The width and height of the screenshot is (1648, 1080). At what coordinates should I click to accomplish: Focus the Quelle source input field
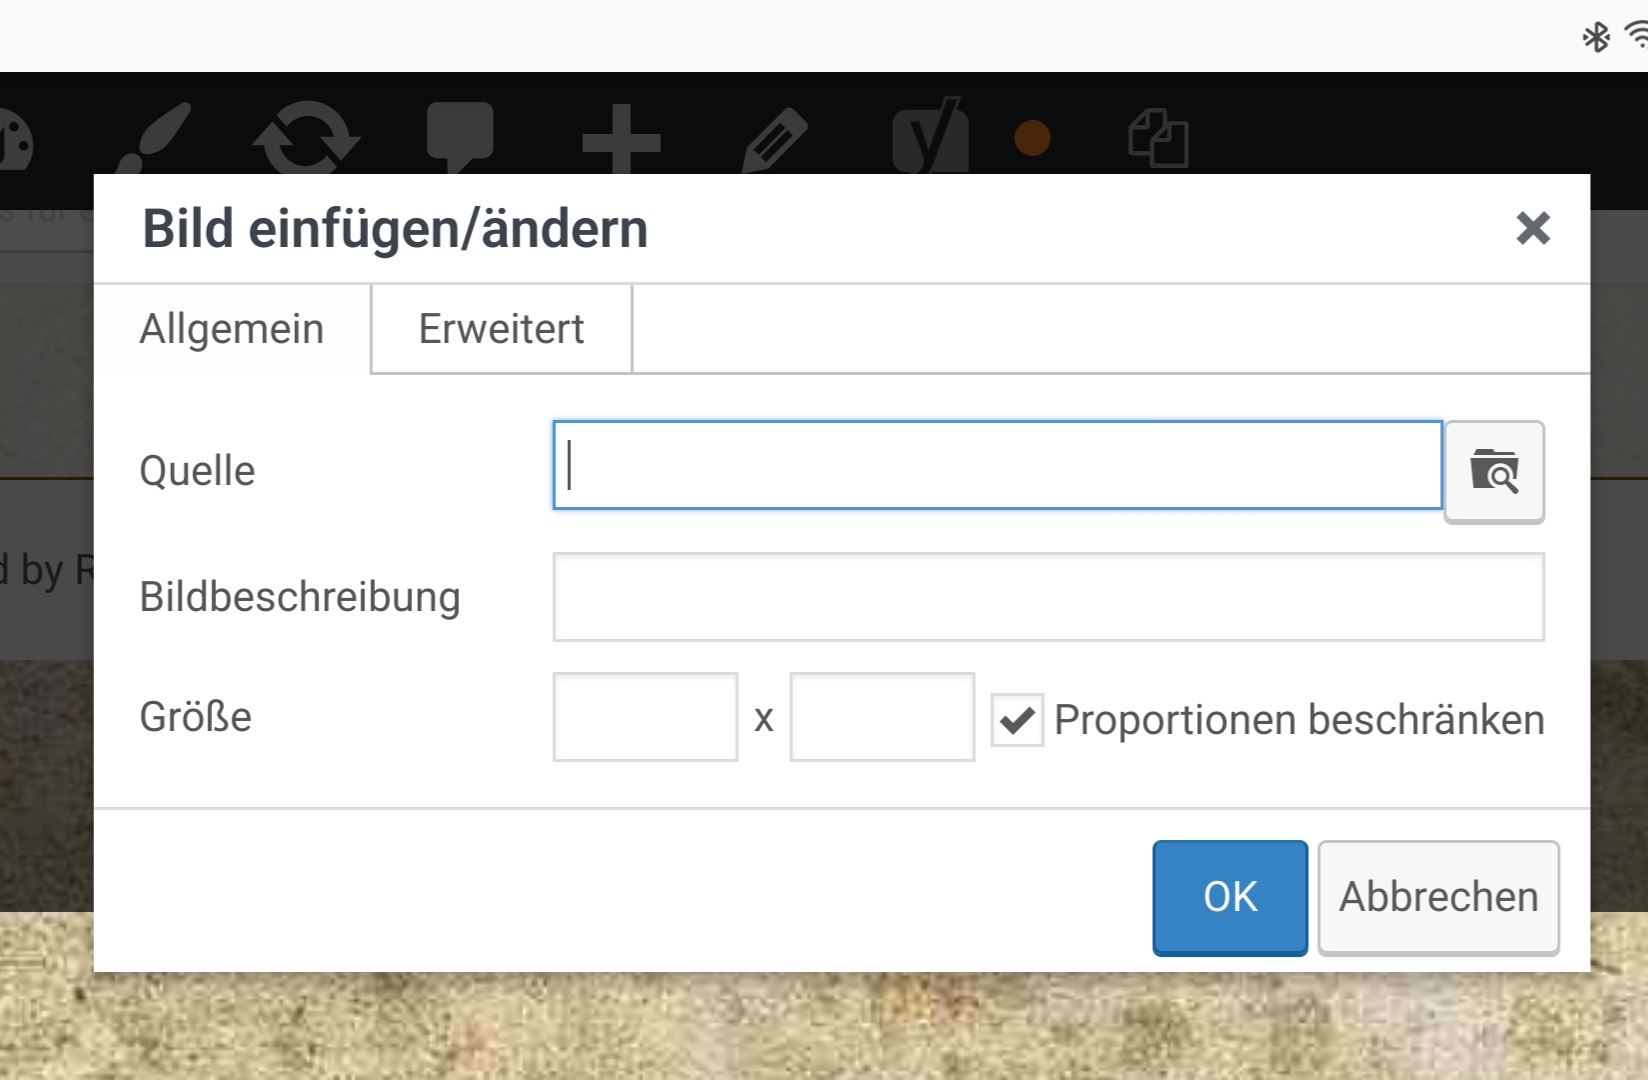coord(997,466)
